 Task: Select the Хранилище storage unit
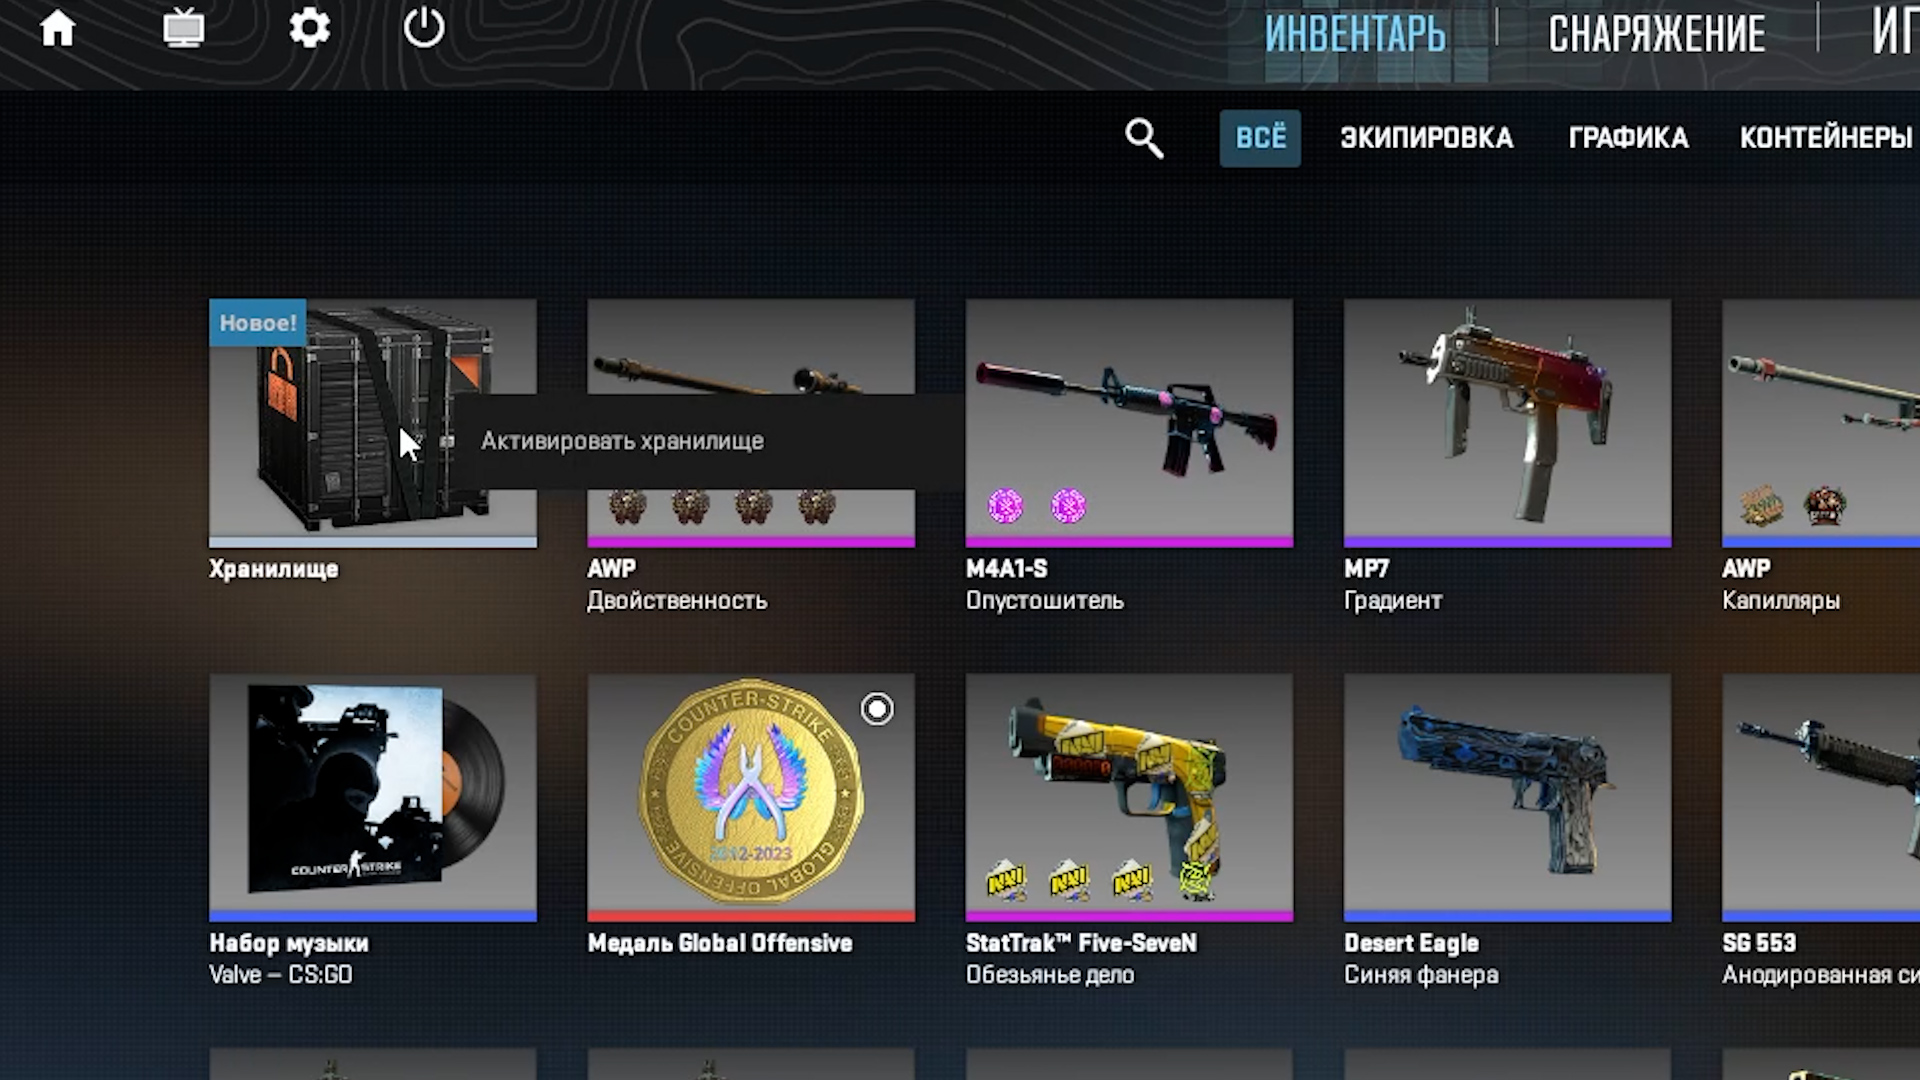(373, 440)
